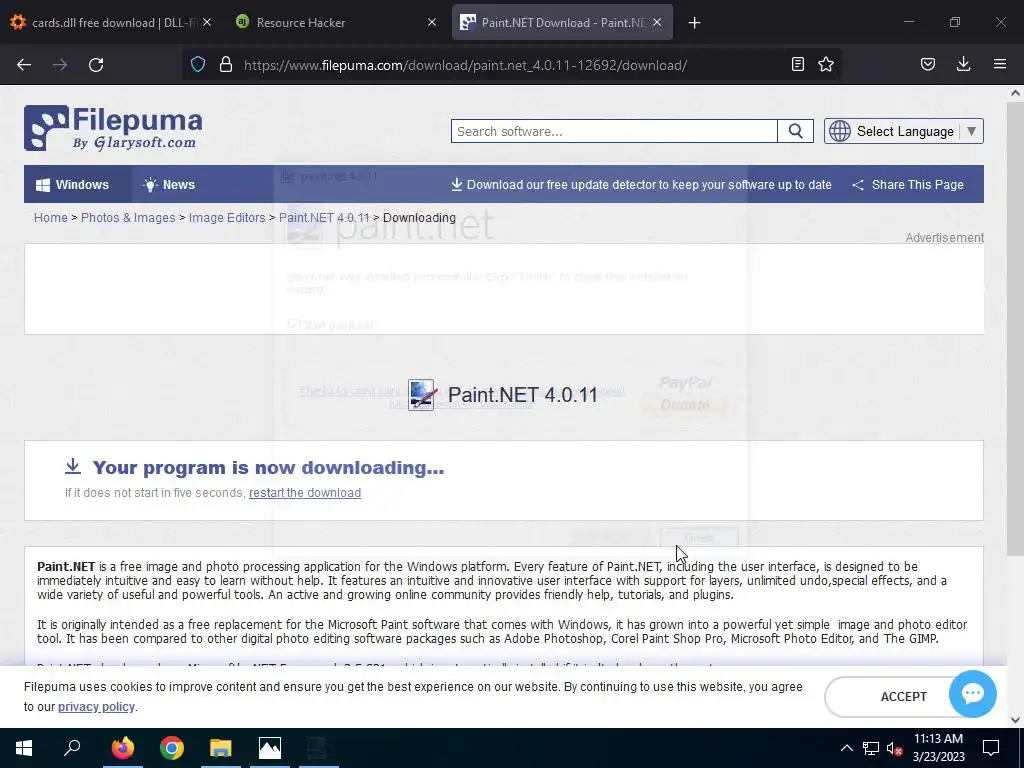Open the privacy policy link
The height and width of the screenshot is (768, 1024).
96,707
